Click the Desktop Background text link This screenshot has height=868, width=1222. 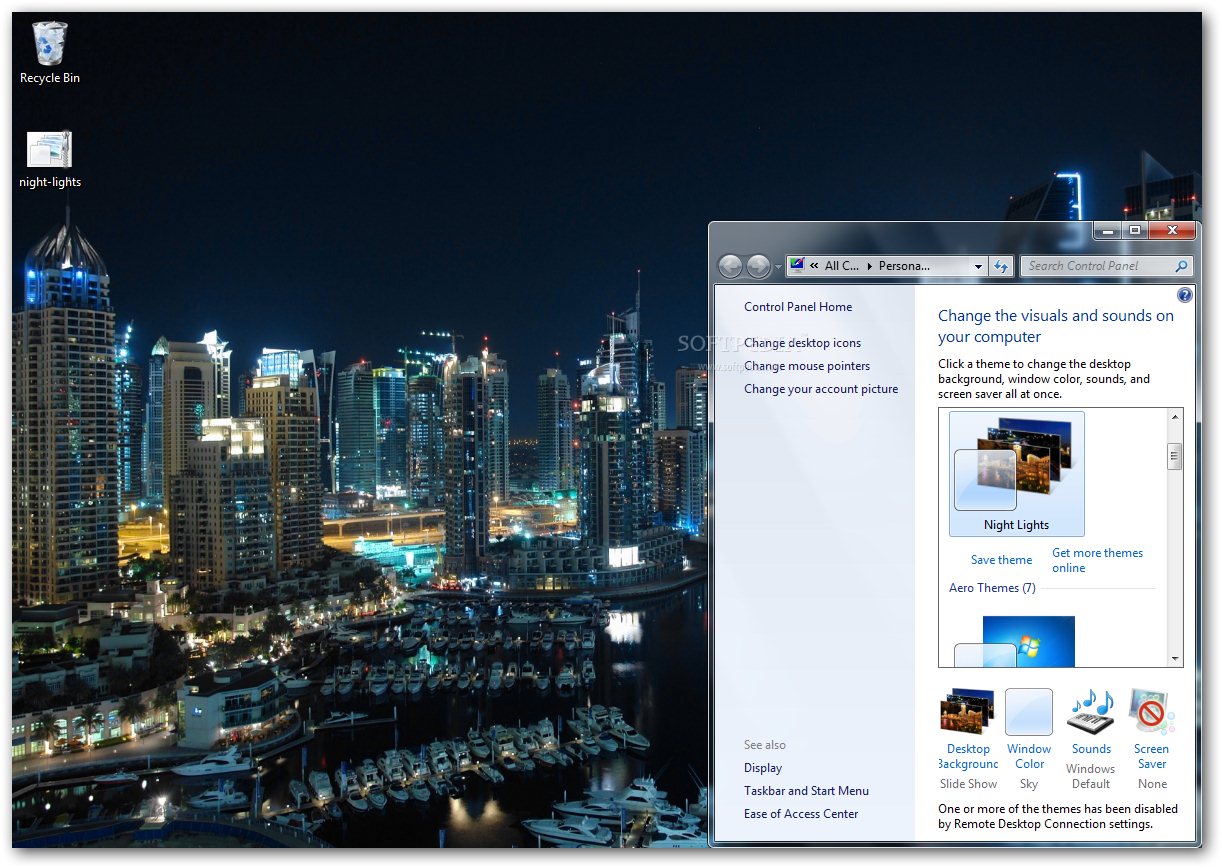coord(968,756)
